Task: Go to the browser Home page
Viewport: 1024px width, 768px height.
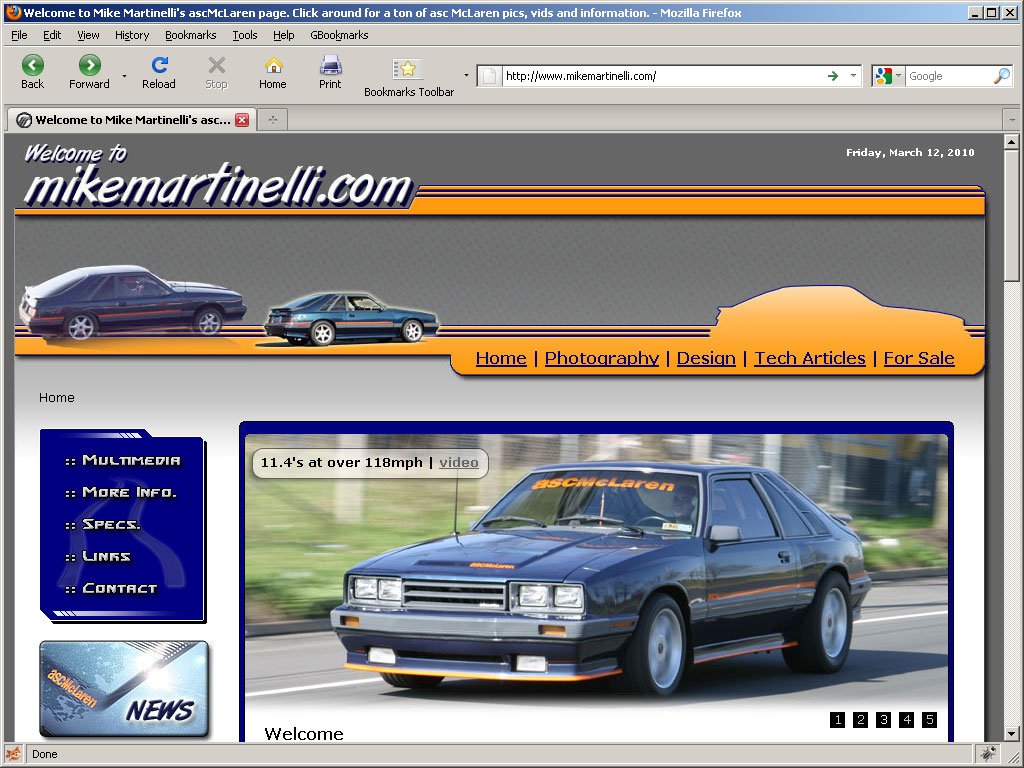Action: pos(273,72)
